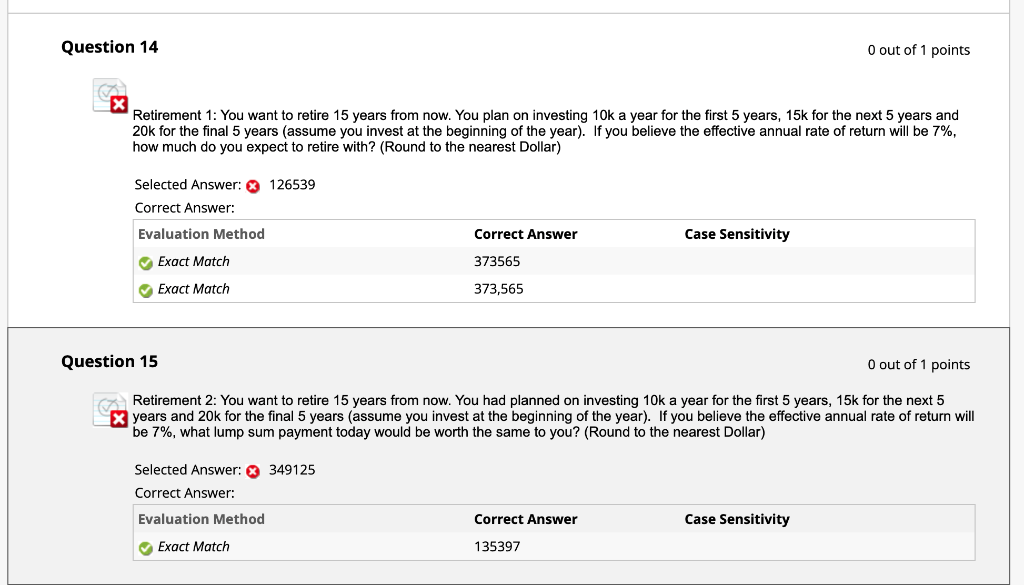Click the red X next to answer 349125
The image size is (1024, 585).
pos(253,471)
